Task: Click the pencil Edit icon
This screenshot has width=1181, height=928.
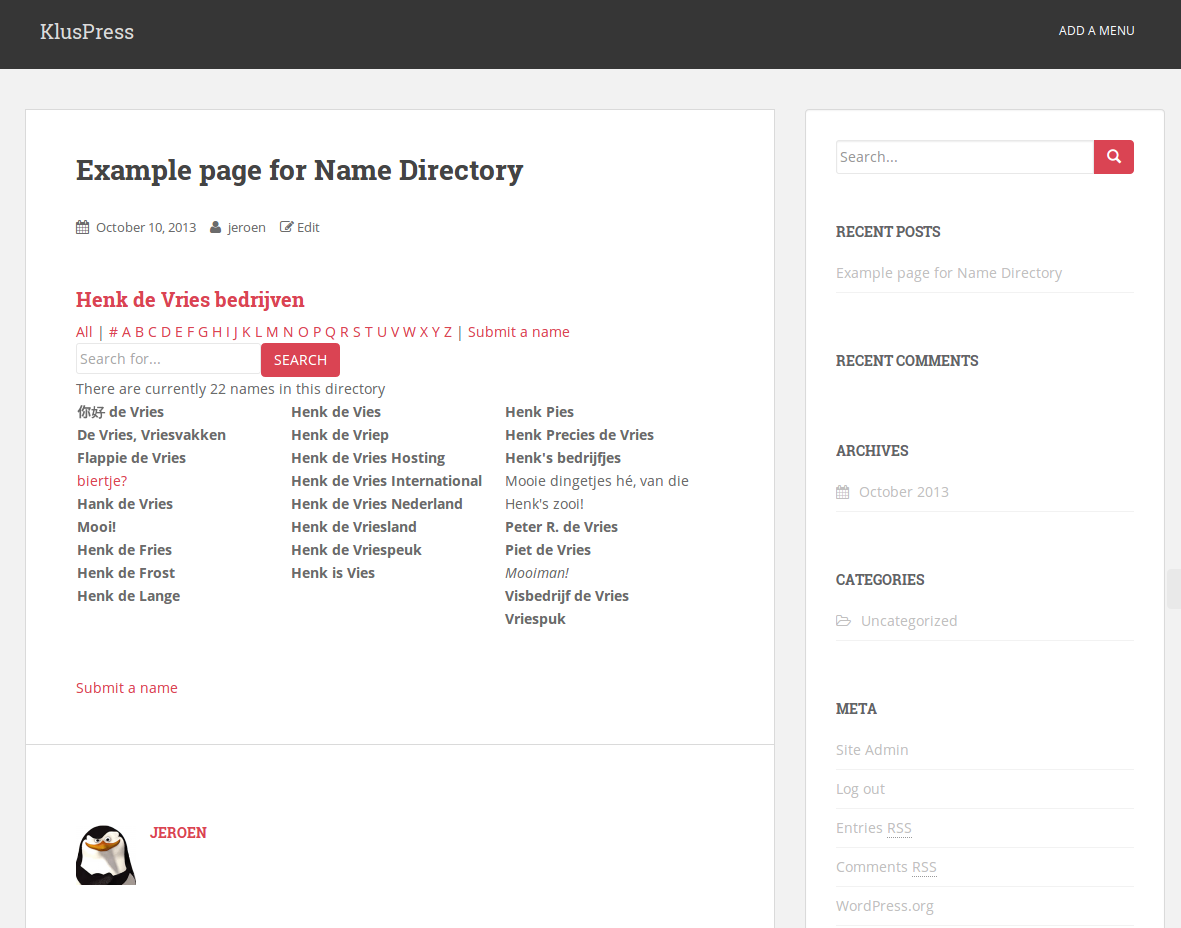Action: (x=287, y=227)
